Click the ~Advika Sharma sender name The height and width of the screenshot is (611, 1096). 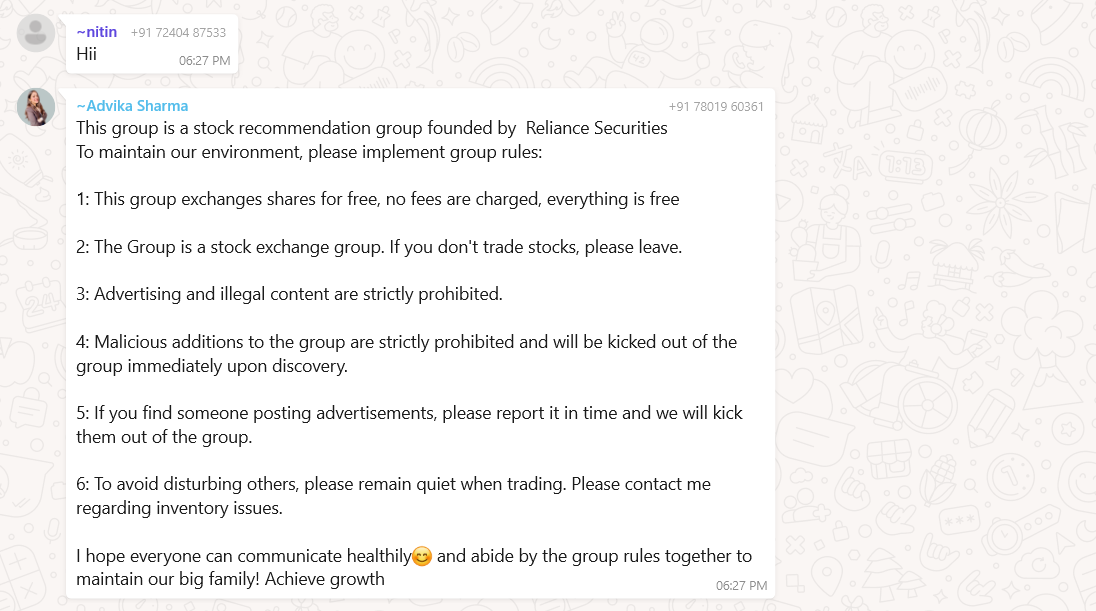click(x=132, y=106)
